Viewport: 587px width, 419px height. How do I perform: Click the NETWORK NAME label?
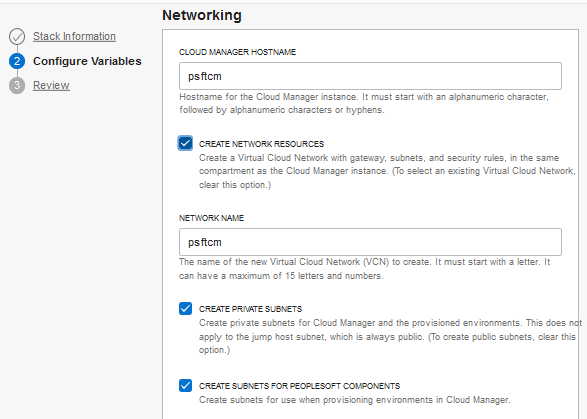point(211,218)
